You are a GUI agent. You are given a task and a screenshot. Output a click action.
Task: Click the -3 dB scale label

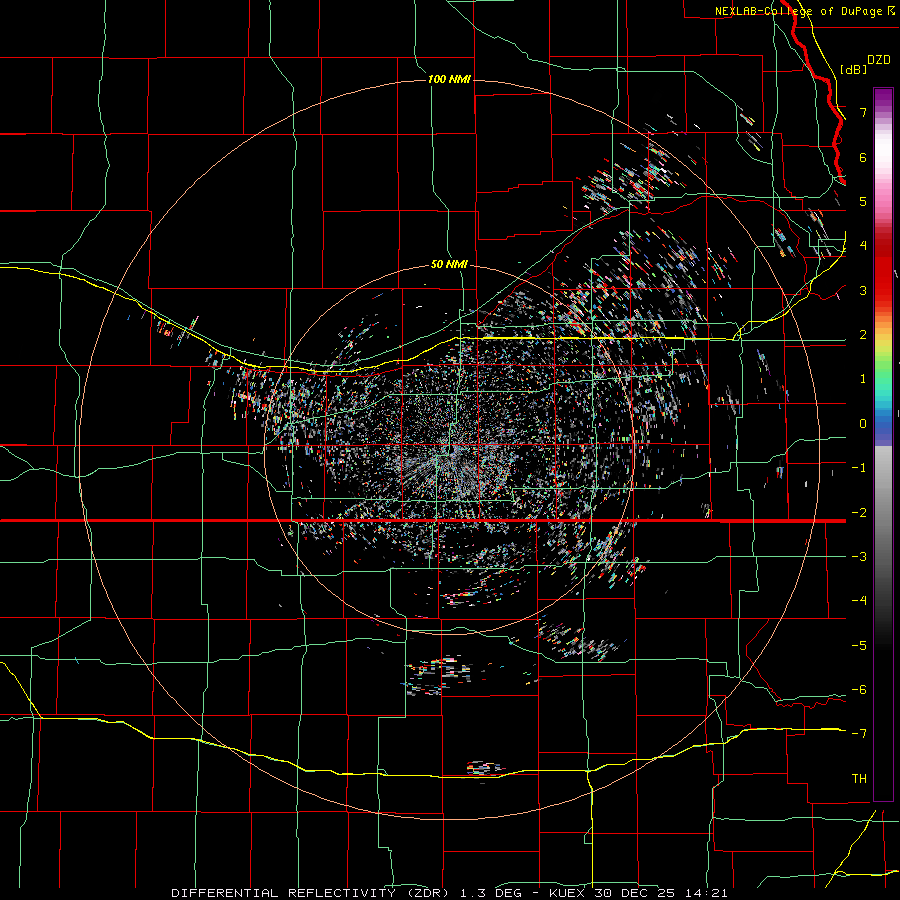click(859, 556)
